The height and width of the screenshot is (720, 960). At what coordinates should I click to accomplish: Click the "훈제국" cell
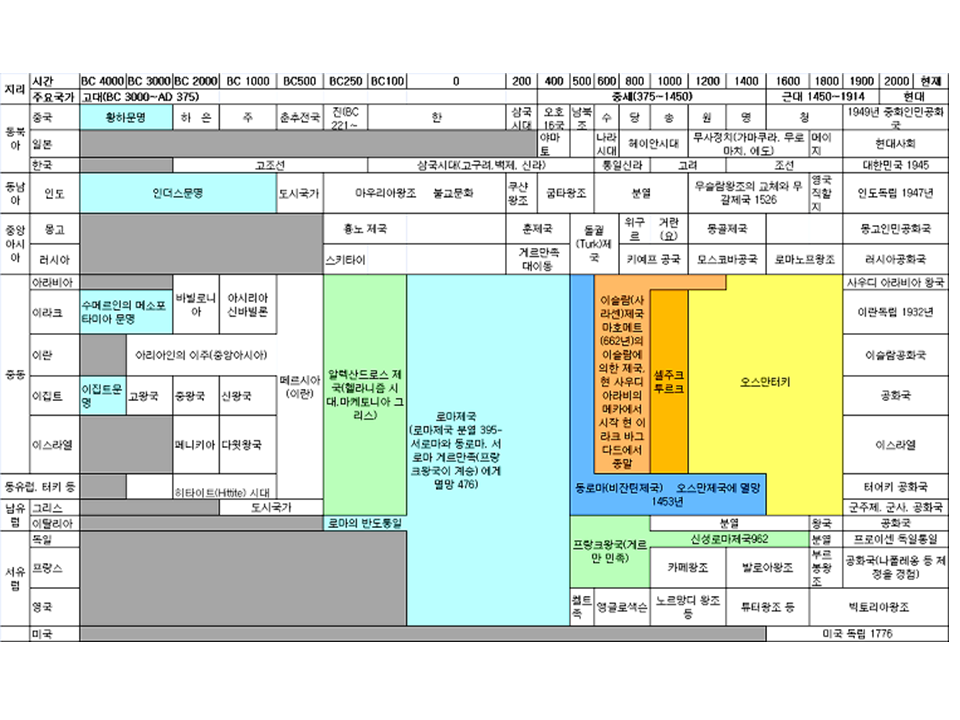tap(538, 229)
